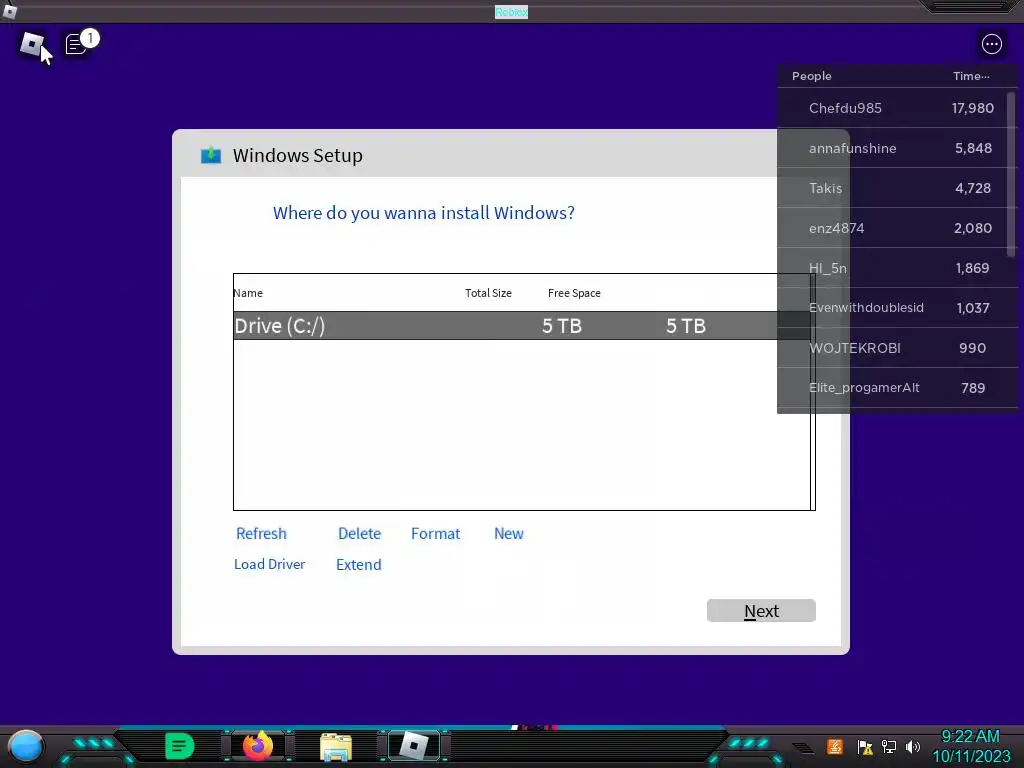The width and height of the screenshot is (1024, 768).
Task: Click the drive list vertical scrollbar
Action: 812,392
